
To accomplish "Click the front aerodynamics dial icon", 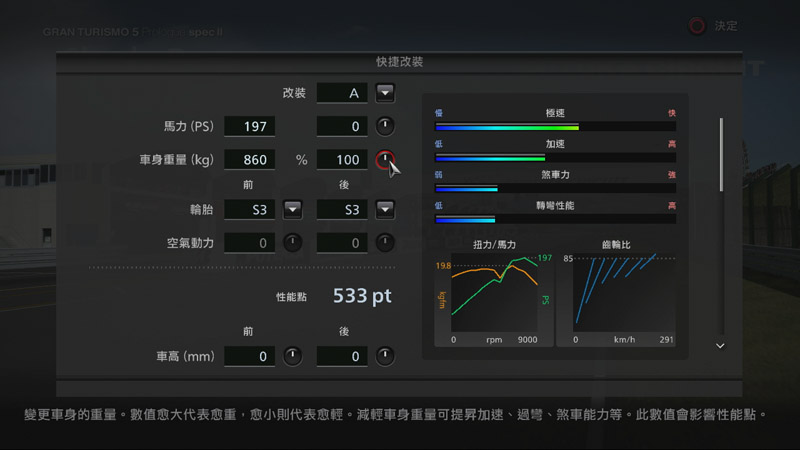I will [x=292, y=243].
